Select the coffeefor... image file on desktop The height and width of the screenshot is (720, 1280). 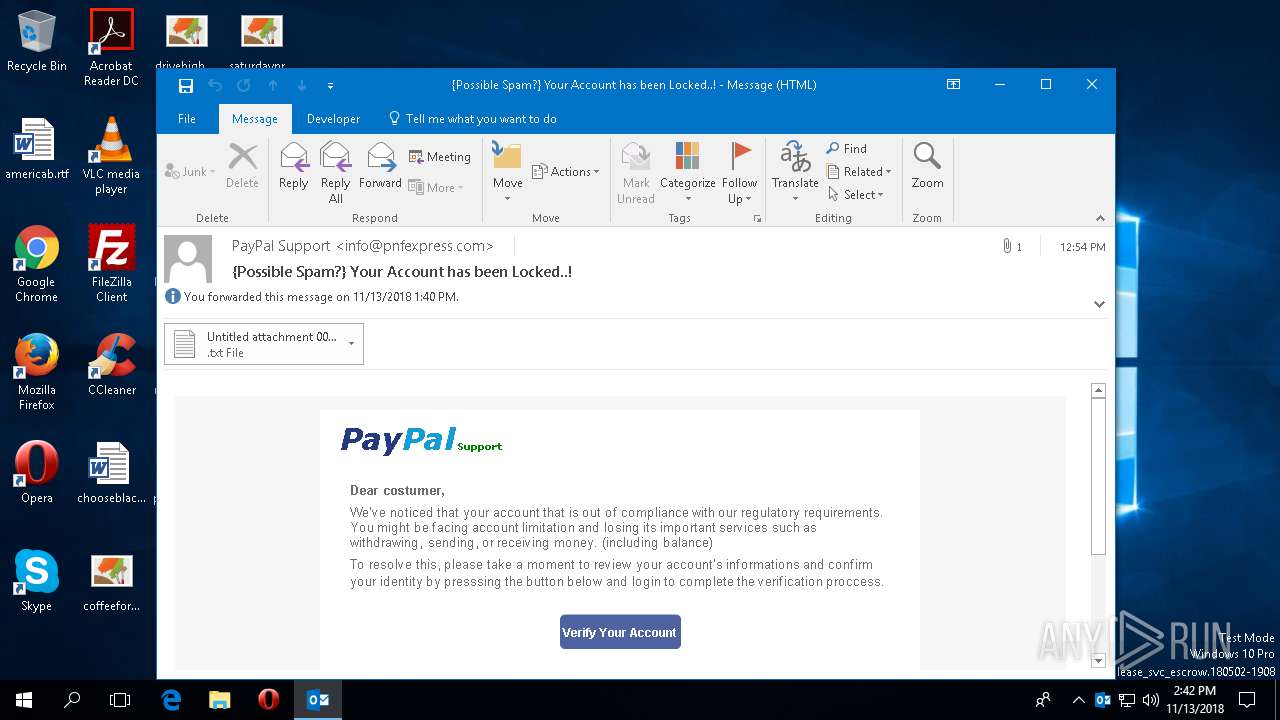click(111, 582)
